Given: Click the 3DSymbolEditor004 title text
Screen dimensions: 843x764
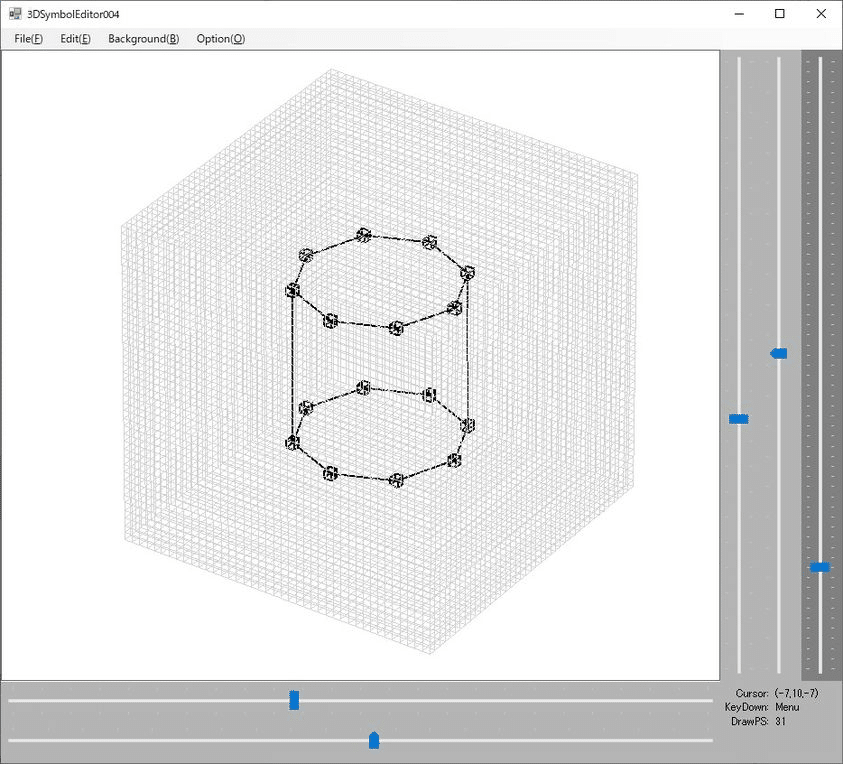Looking at the screenshot, I should 73,15.
